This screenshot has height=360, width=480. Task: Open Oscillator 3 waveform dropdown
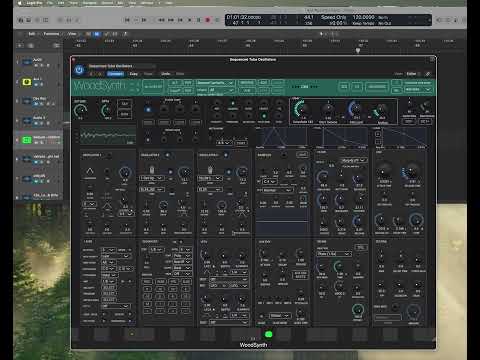click(x=210, y=178)
